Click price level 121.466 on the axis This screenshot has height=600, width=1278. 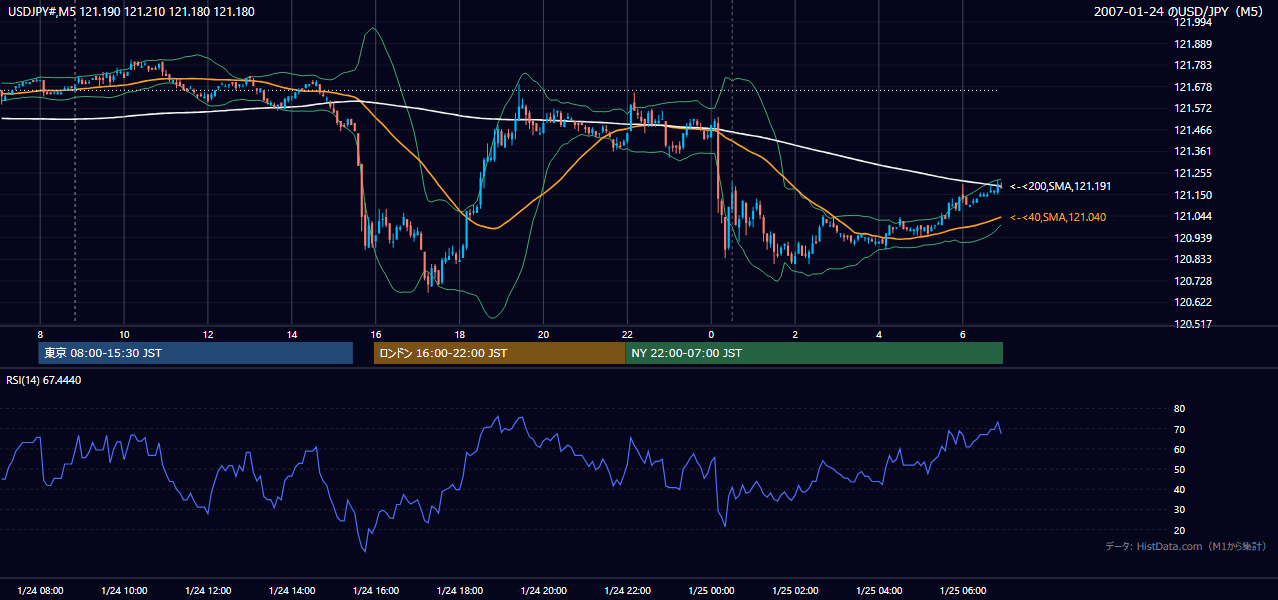coord(1193,130)
